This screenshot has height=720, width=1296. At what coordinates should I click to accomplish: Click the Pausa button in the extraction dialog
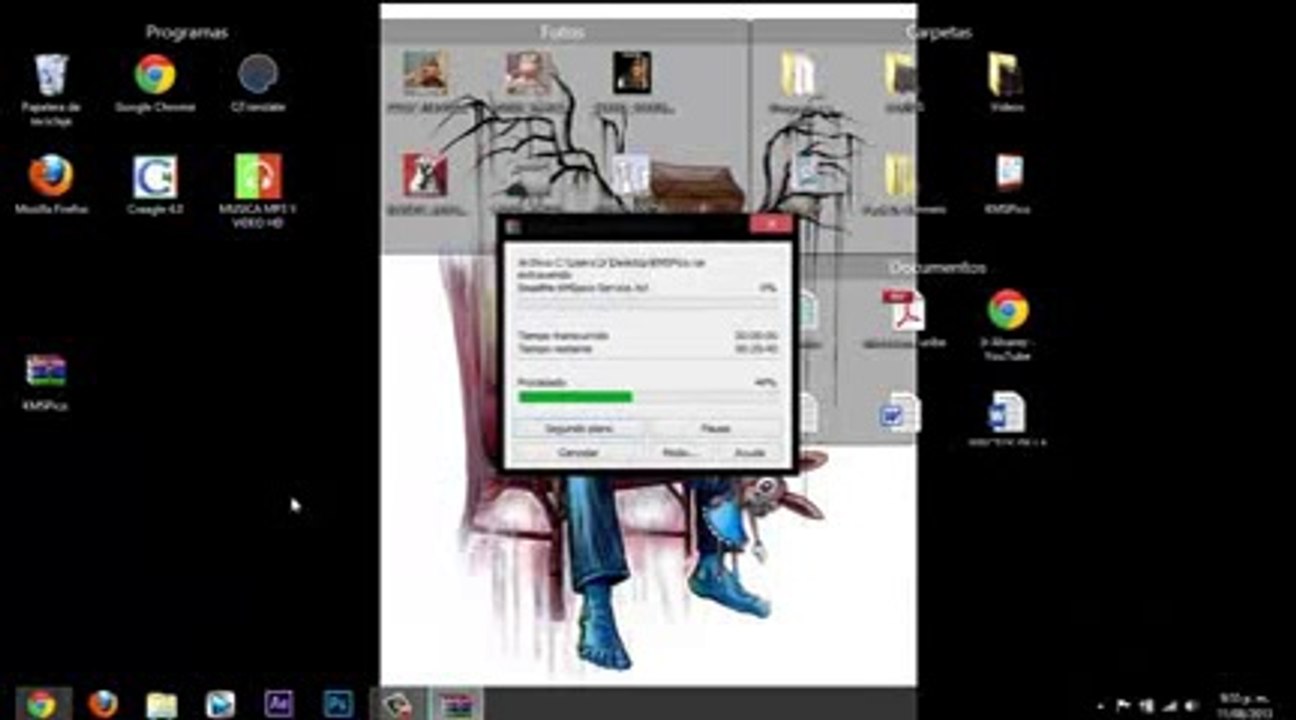click(x=716, y=428)
